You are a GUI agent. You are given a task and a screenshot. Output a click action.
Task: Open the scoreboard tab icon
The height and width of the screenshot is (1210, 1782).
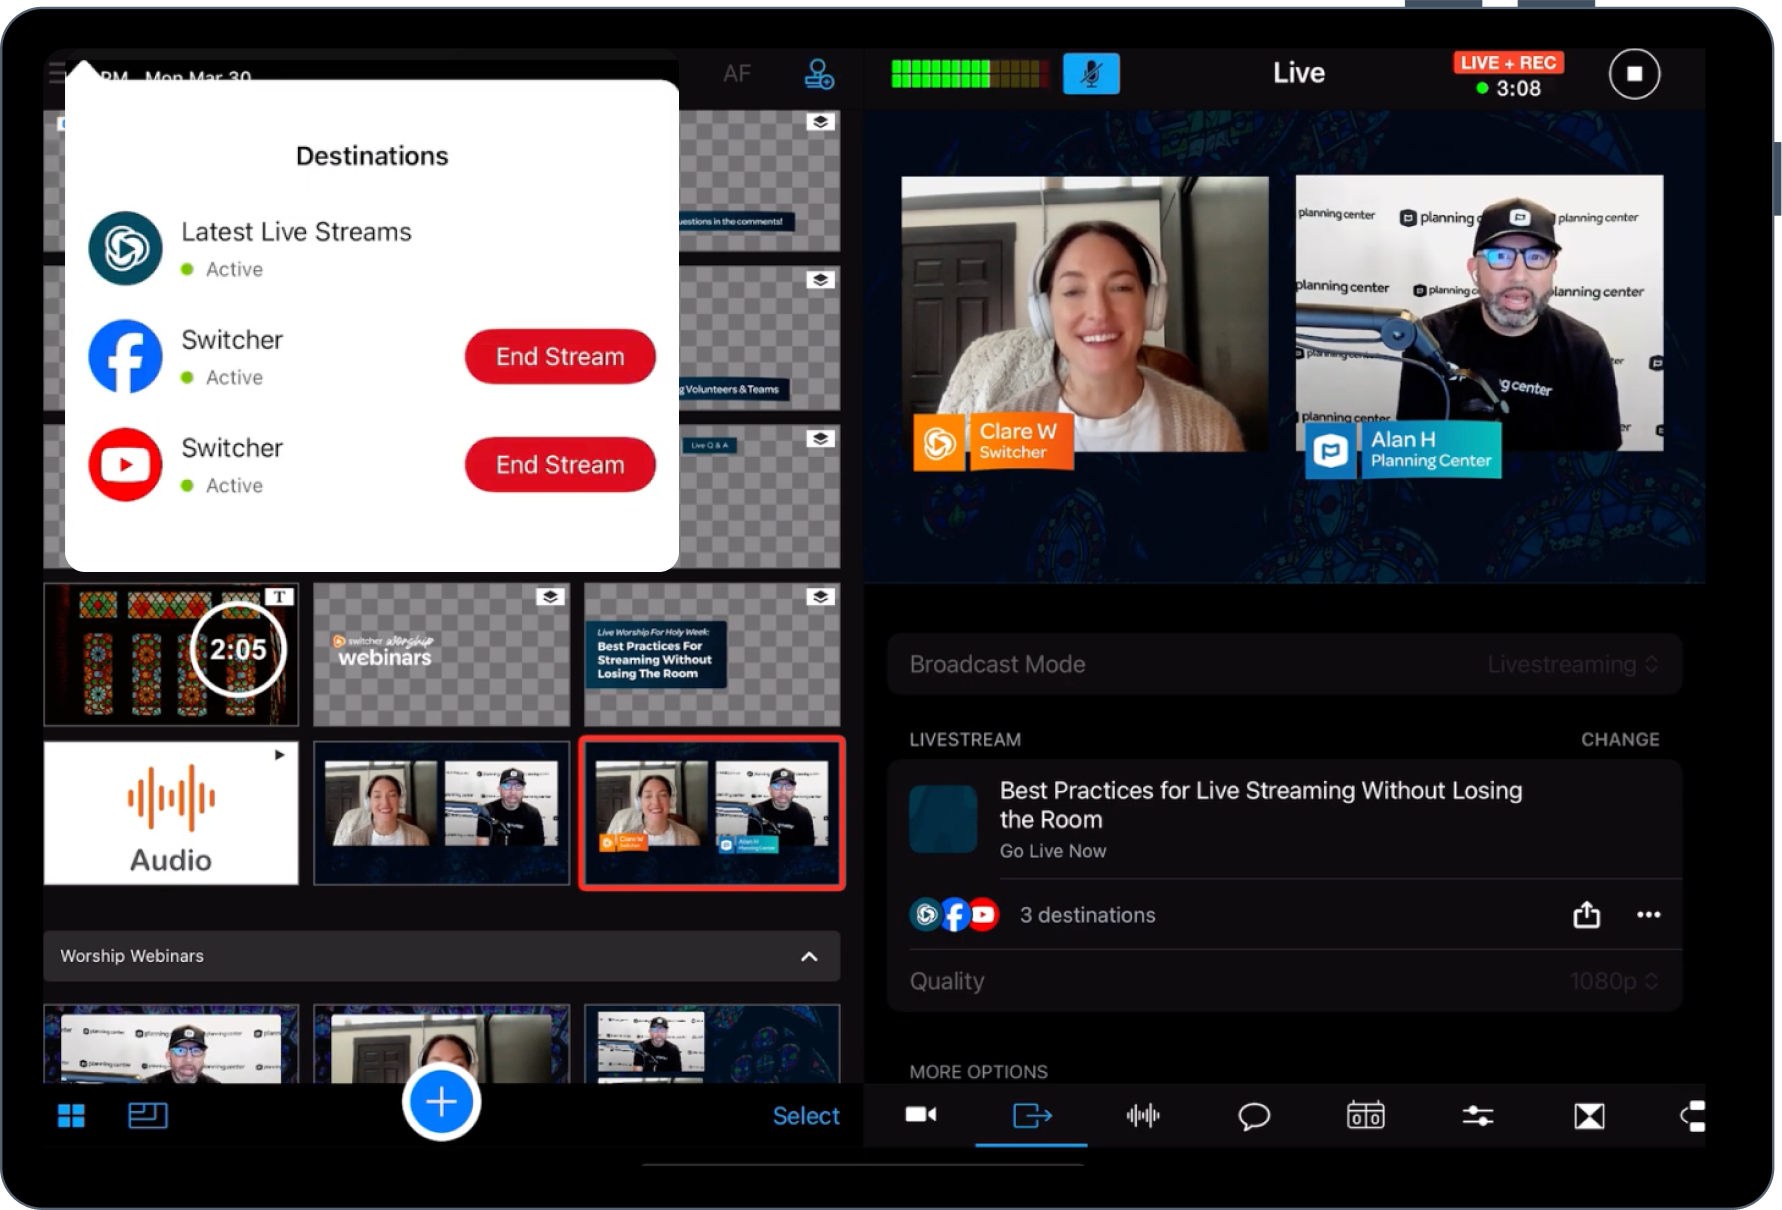pyautogui.click(x=1366, y=1114)
